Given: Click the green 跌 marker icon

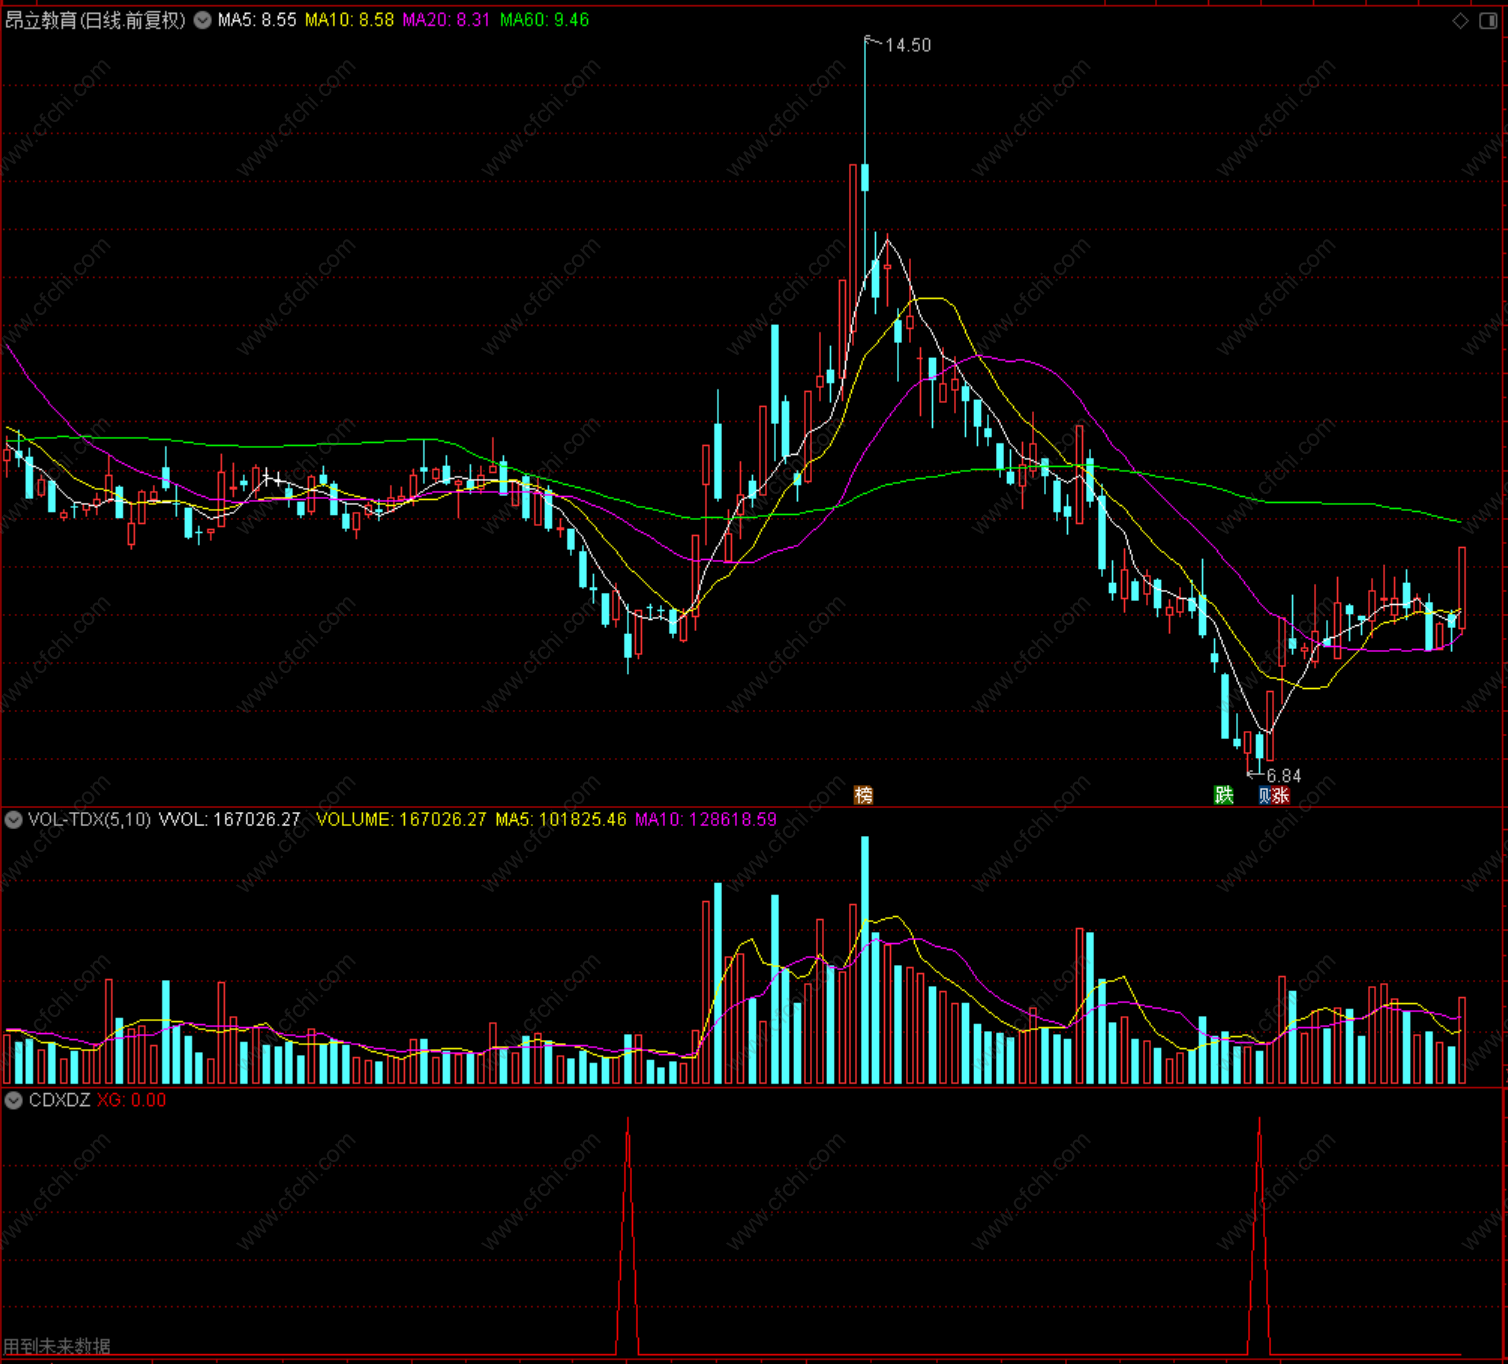Looking at the screenshot, I should [x=1224, y=795].
